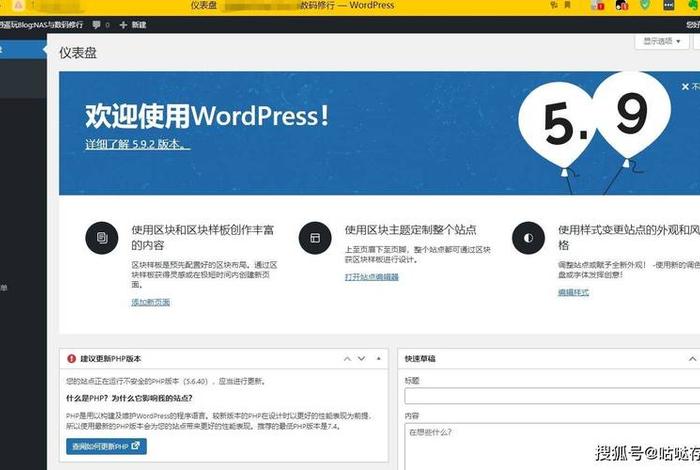Click the key/translate icon in browser toolbar
Viewport: 700px width, 470px height.
tap(554, 5)
